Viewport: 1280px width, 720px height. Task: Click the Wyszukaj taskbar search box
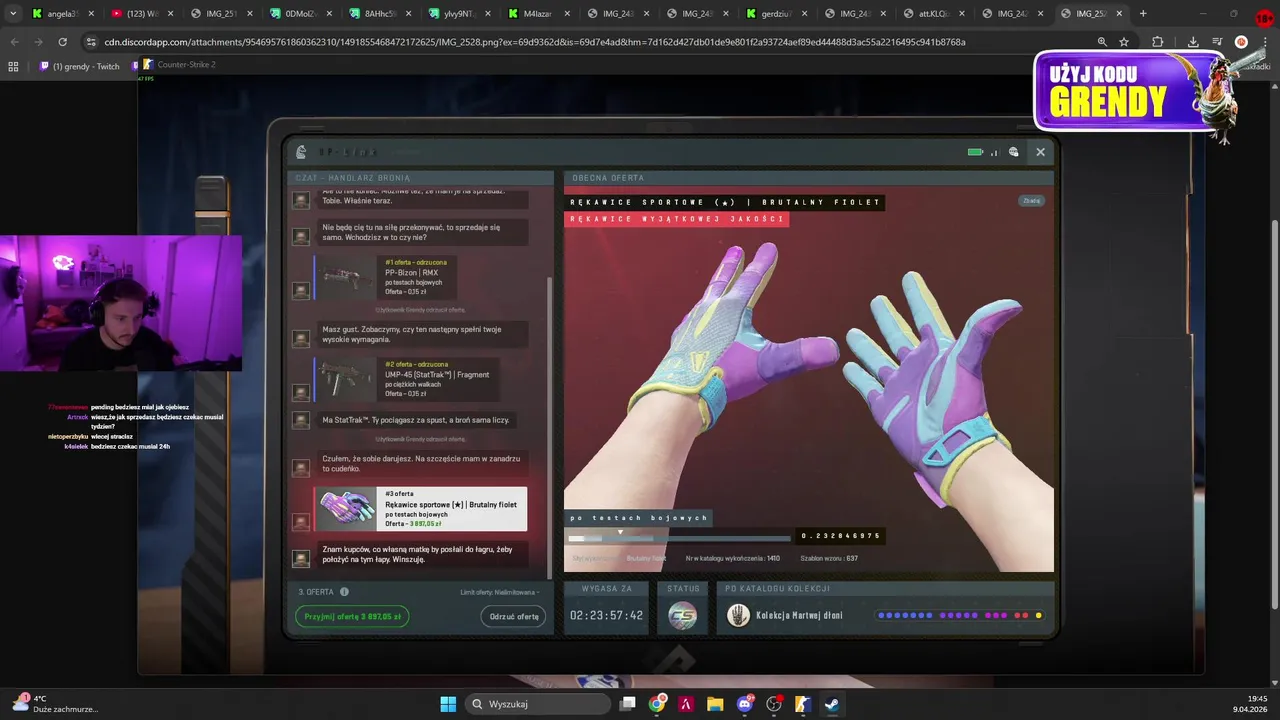click(540, 704)
